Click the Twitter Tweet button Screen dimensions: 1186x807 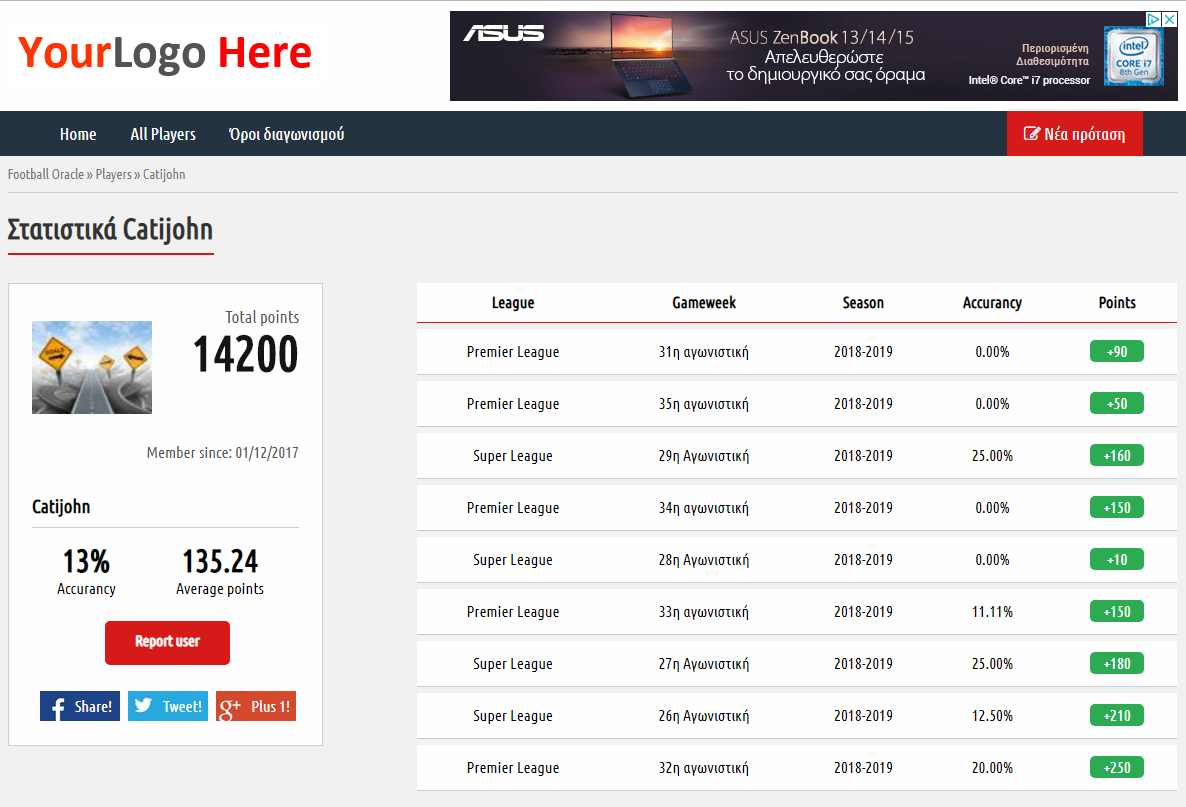tap(168, 706)
